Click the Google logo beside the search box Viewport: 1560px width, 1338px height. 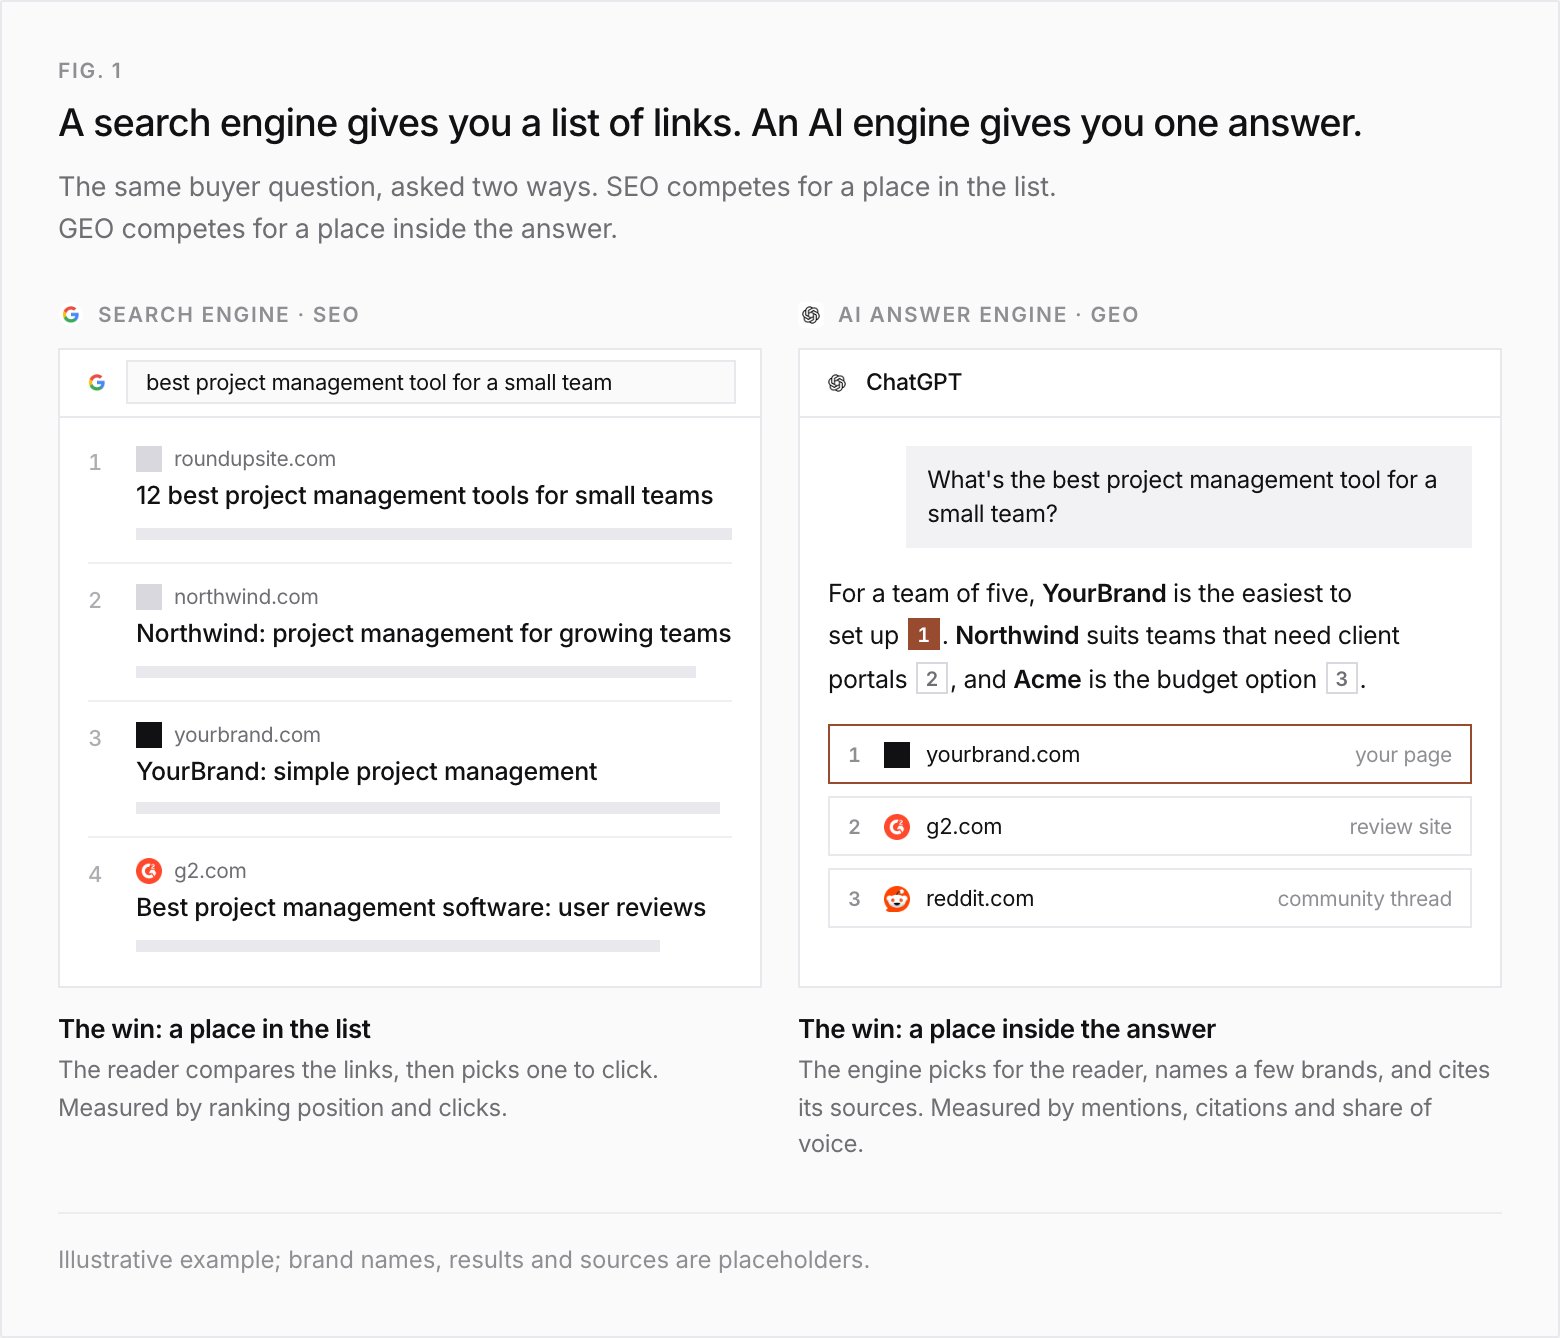coord(97,382)
